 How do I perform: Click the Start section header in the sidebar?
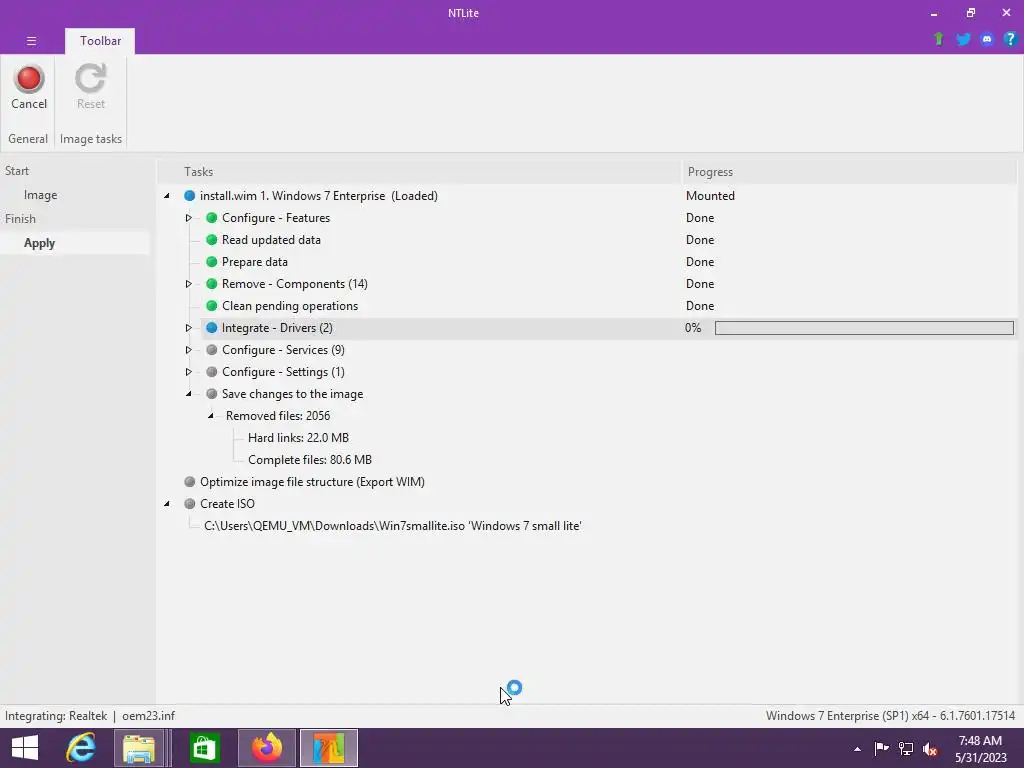(17, 170)
